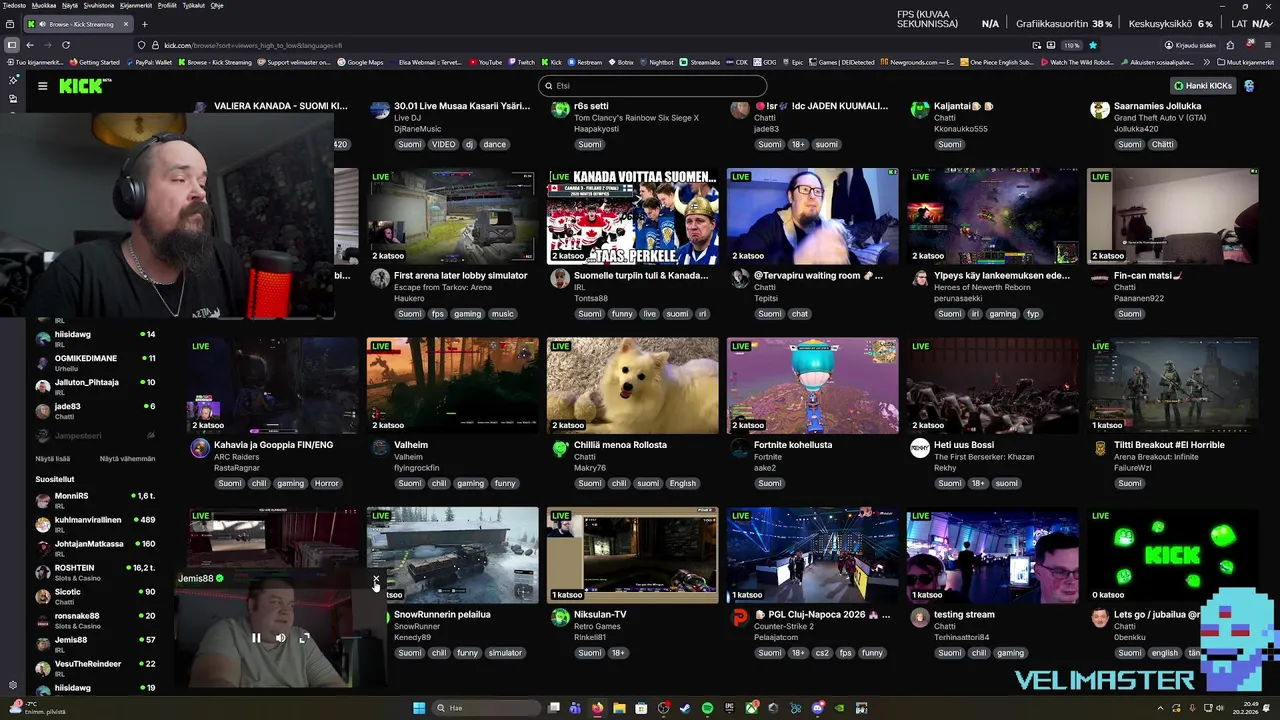Click the KICK logo
This screenshot has height=720, width=1280.
coord(83,86)
